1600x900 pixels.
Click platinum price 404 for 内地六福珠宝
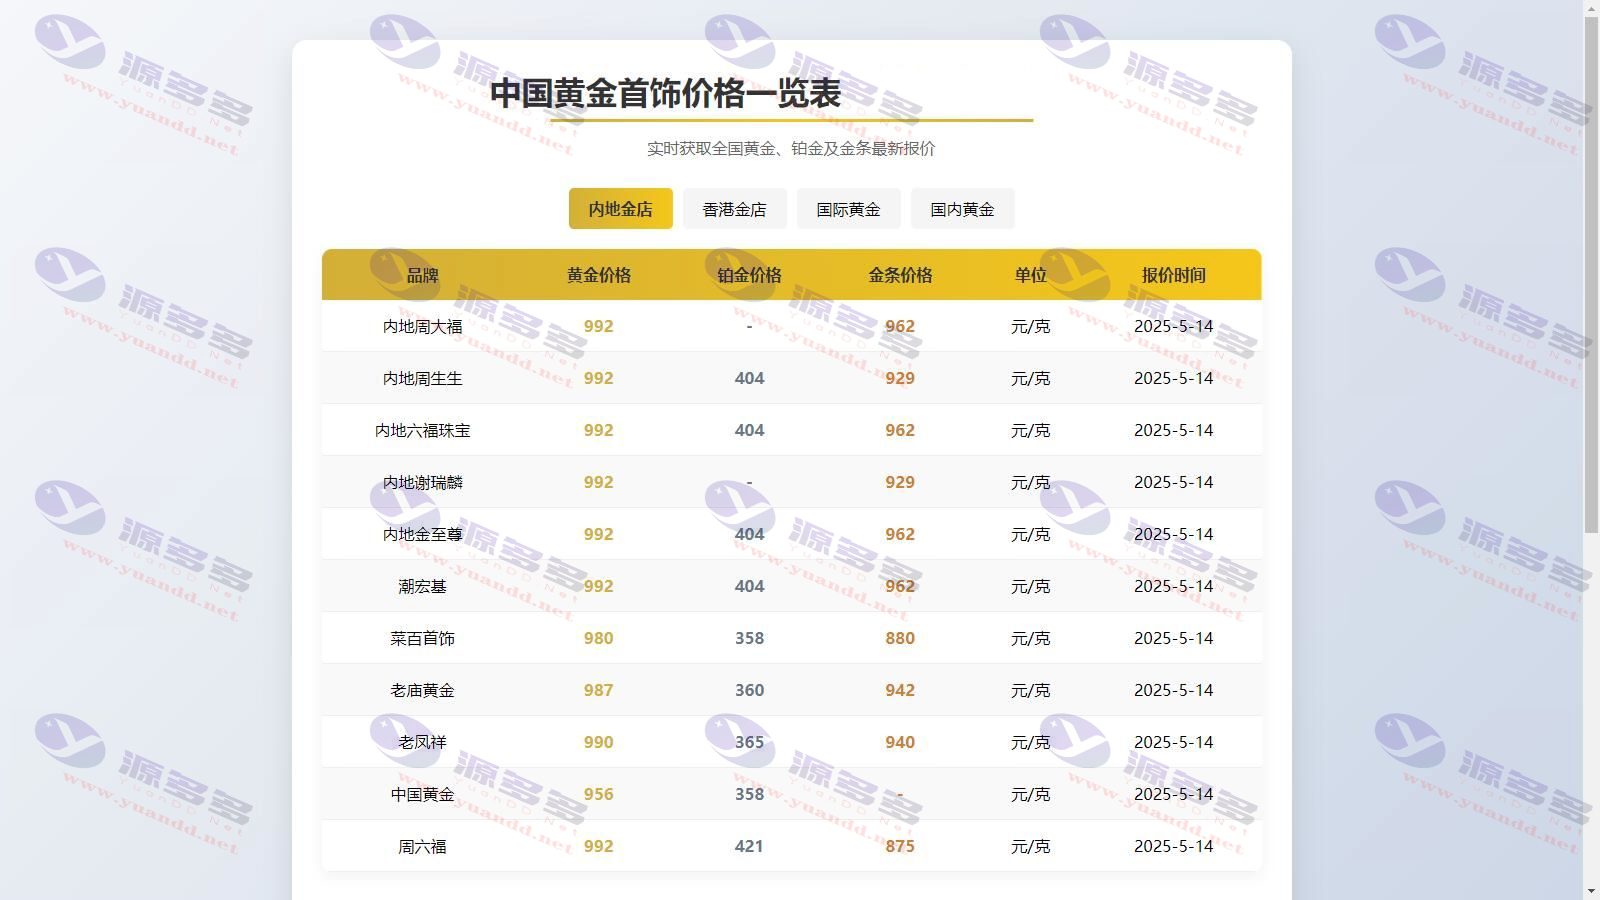(x=749, y=430)
